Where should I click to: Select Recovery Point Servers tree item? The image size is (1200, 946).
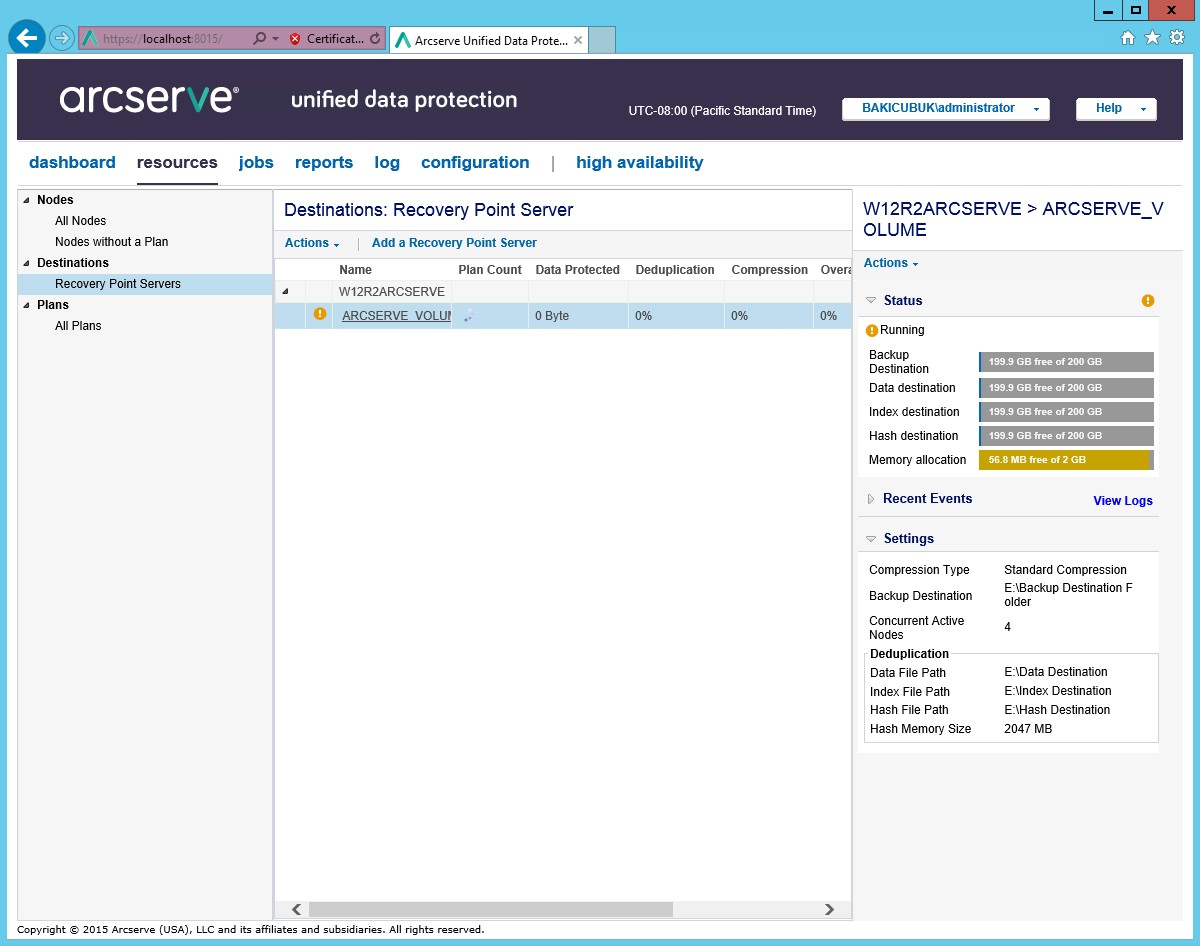tap(118, 284)
